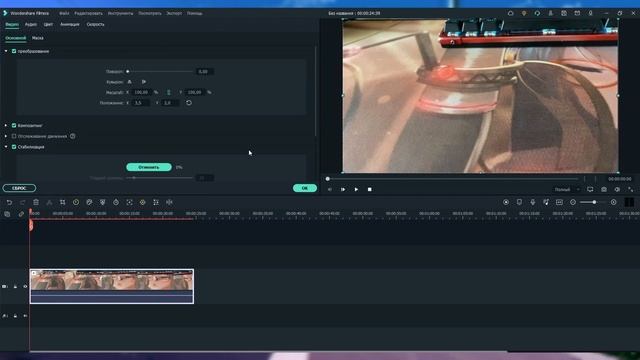Click the sliders adjust icon in timeline toolbar

[156, 202]
